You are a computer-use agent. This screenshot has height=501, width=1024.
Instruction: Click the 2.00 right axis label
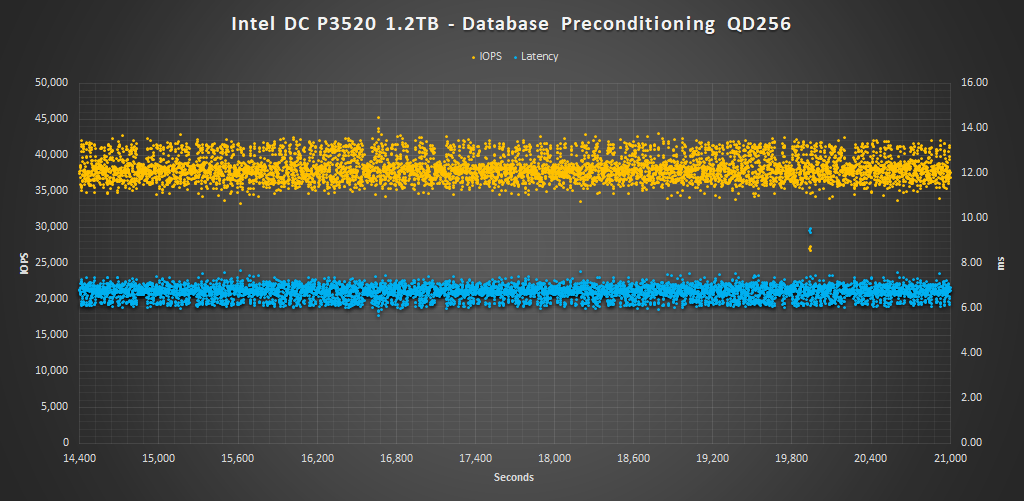click(x=972, y=397)
